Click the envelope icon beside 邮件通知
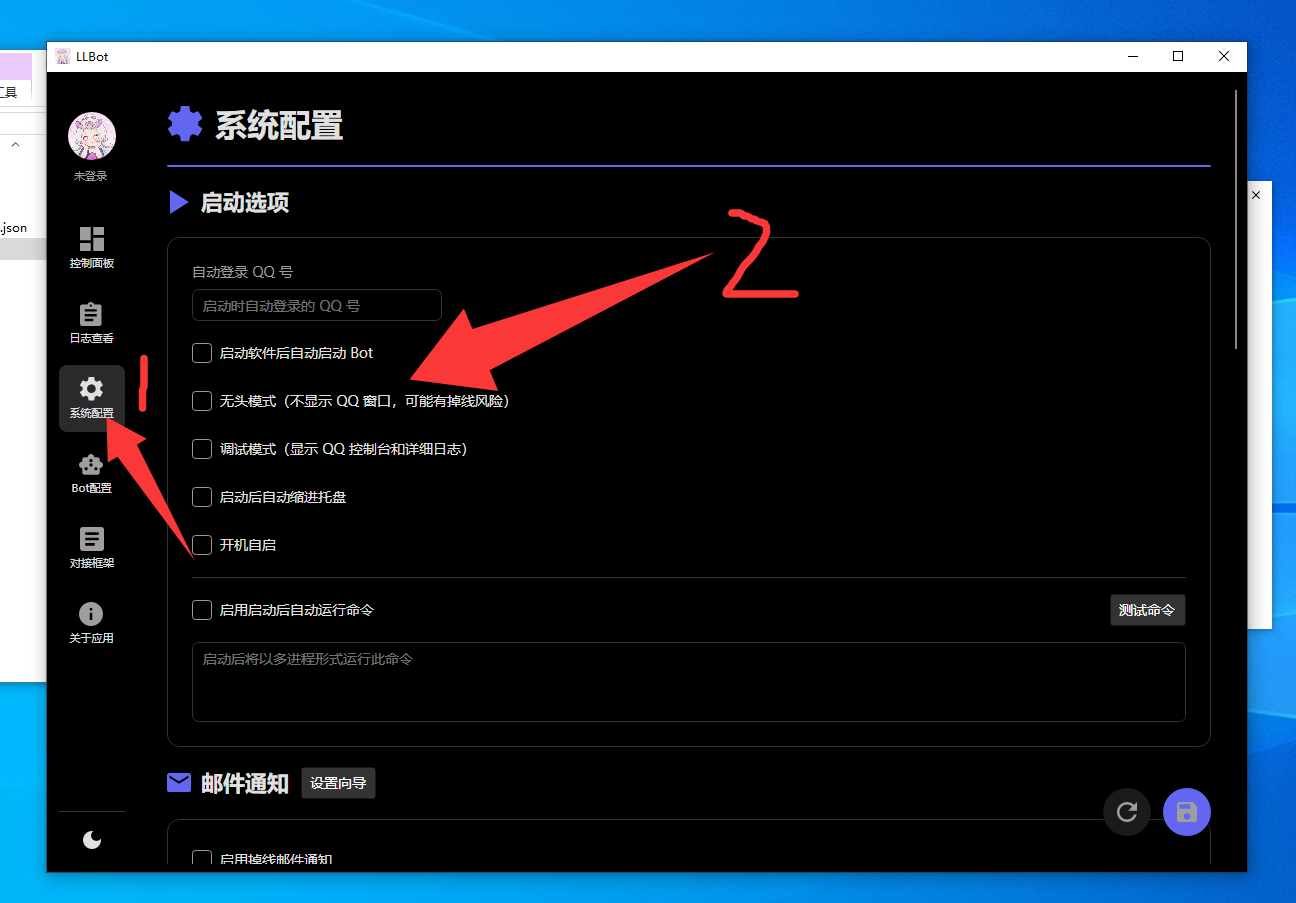The image size is (1296, 903). click(179, 782)
